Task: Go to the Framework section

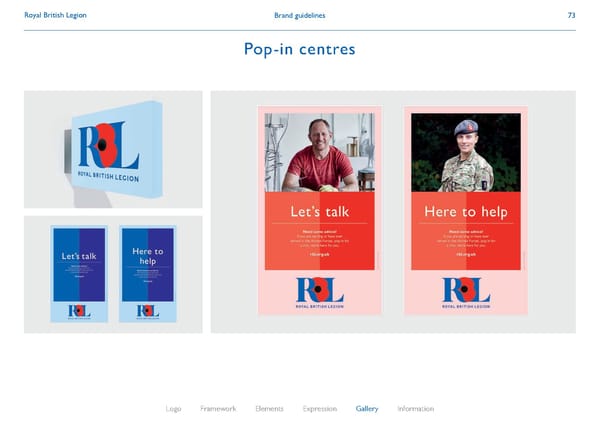Action: 218,408
